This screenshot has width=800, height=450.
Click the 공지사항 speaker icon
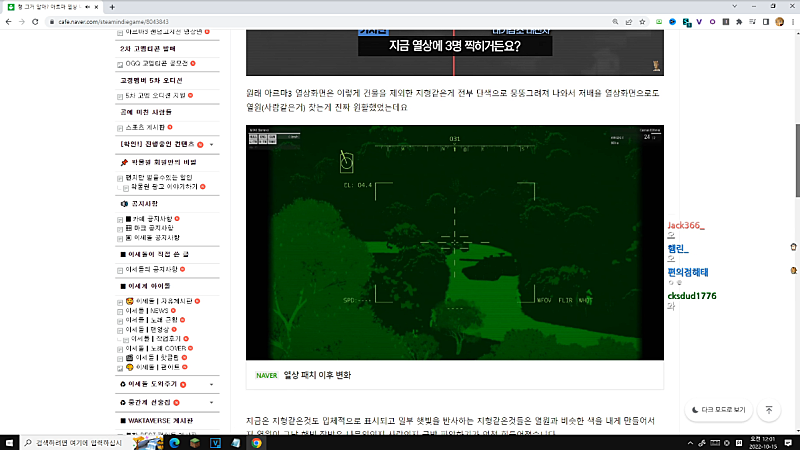click(124, 204)
